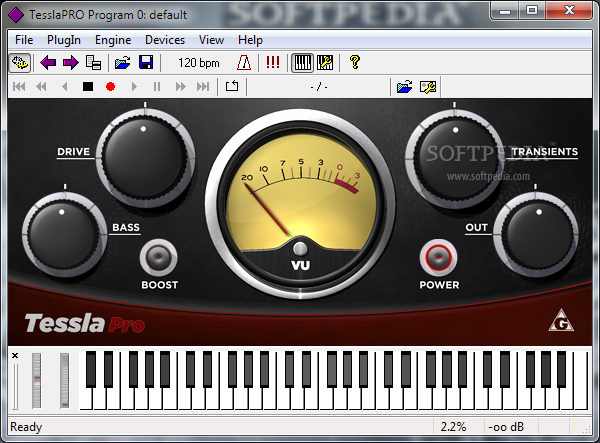
Task: Open the PlugIn menu
Action: (64, 40)
